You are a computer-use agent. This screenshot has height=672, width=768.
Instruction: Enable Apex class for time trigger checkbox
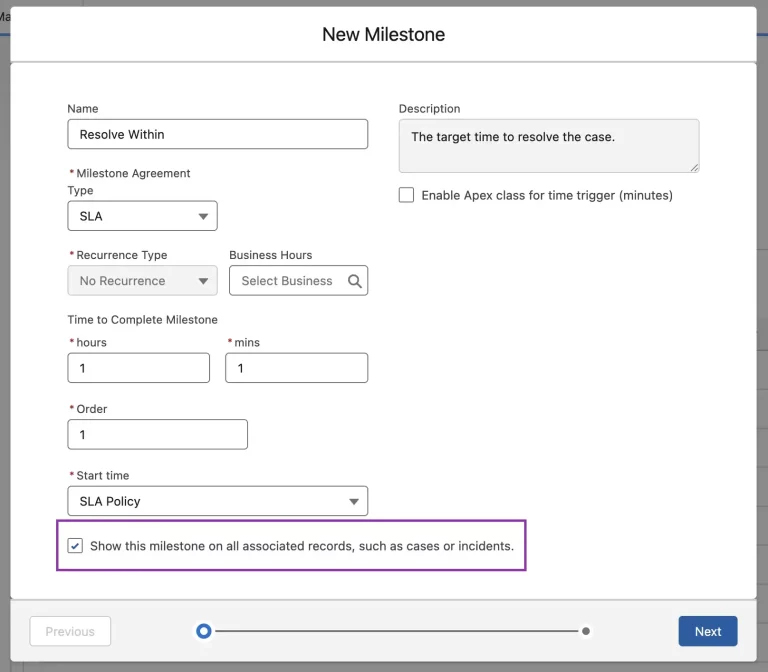click(406, 195)
